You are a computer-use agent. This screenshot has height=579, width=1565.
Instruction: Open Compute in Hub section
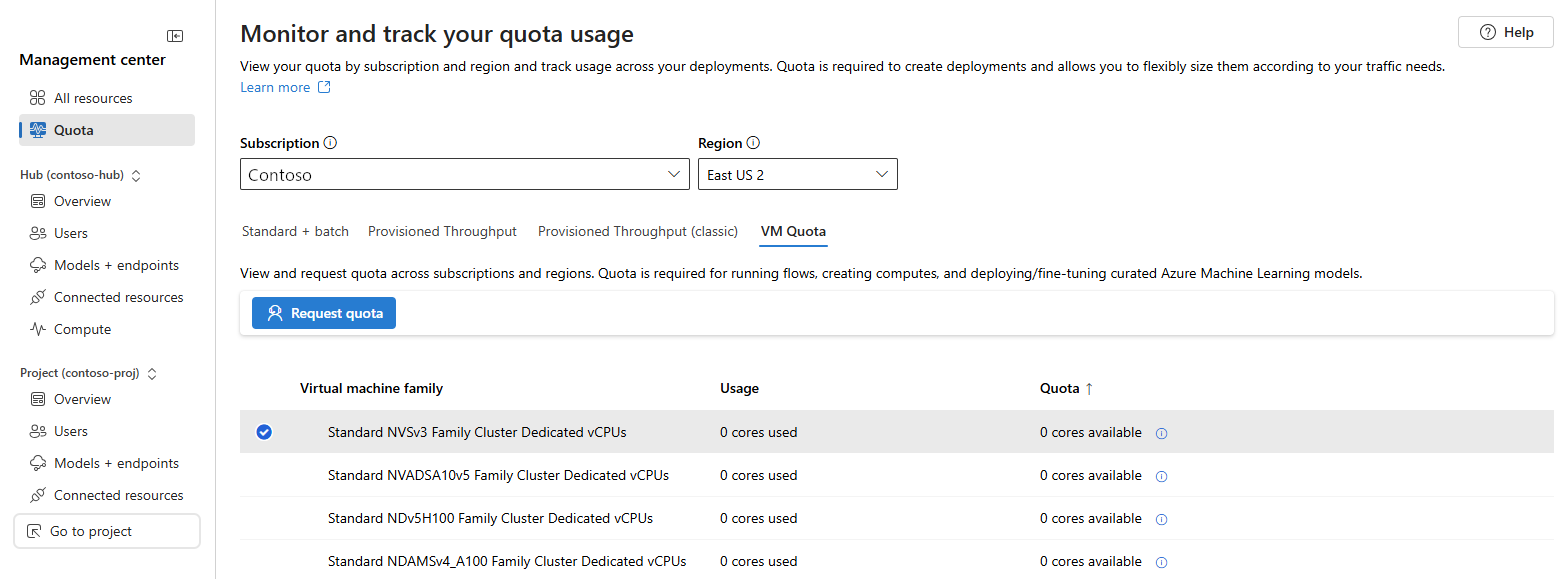click(x=82, y=329)
